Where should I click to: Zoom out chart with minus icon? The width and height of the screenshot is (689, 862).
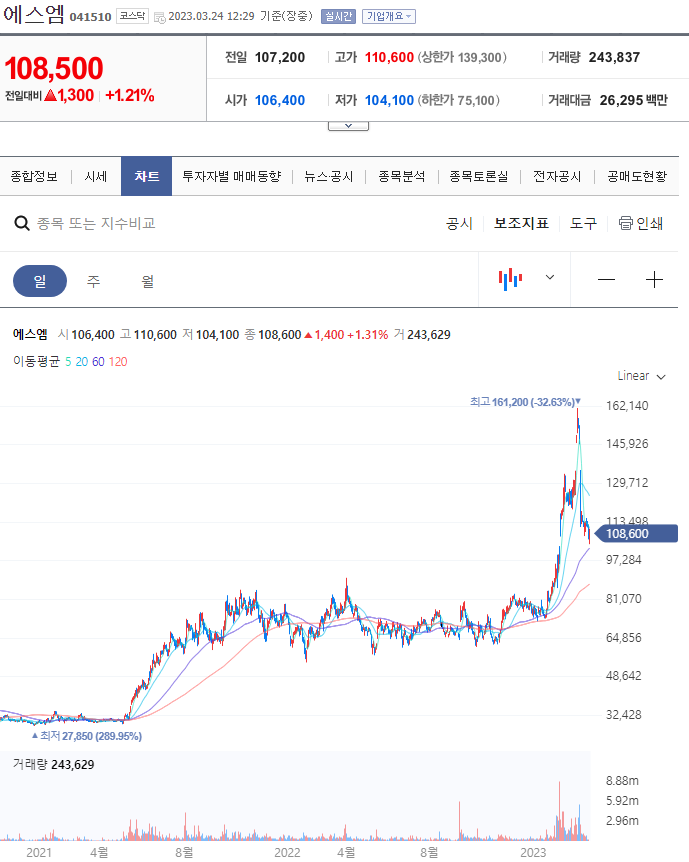pyautogui.click(x=606, y=280)
